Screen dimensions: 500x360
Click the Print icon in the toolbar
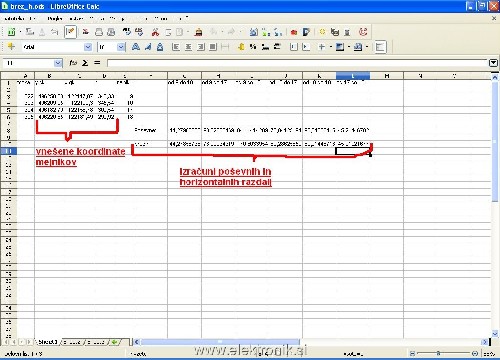(99, 32)
